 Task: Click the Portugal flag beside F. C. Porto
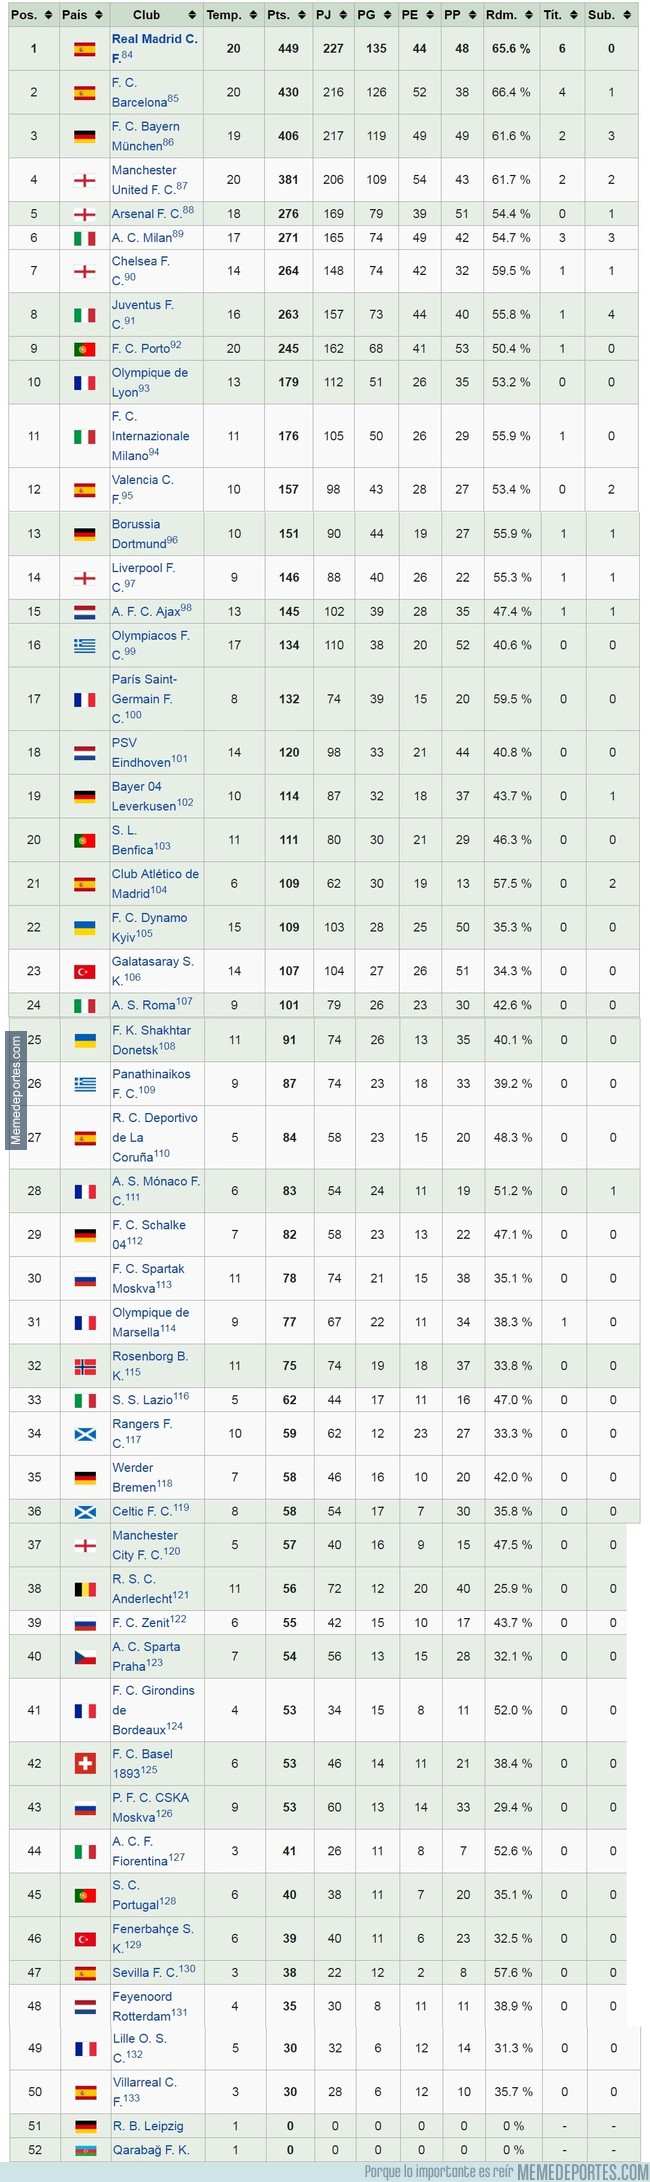[x=84, y=349]
